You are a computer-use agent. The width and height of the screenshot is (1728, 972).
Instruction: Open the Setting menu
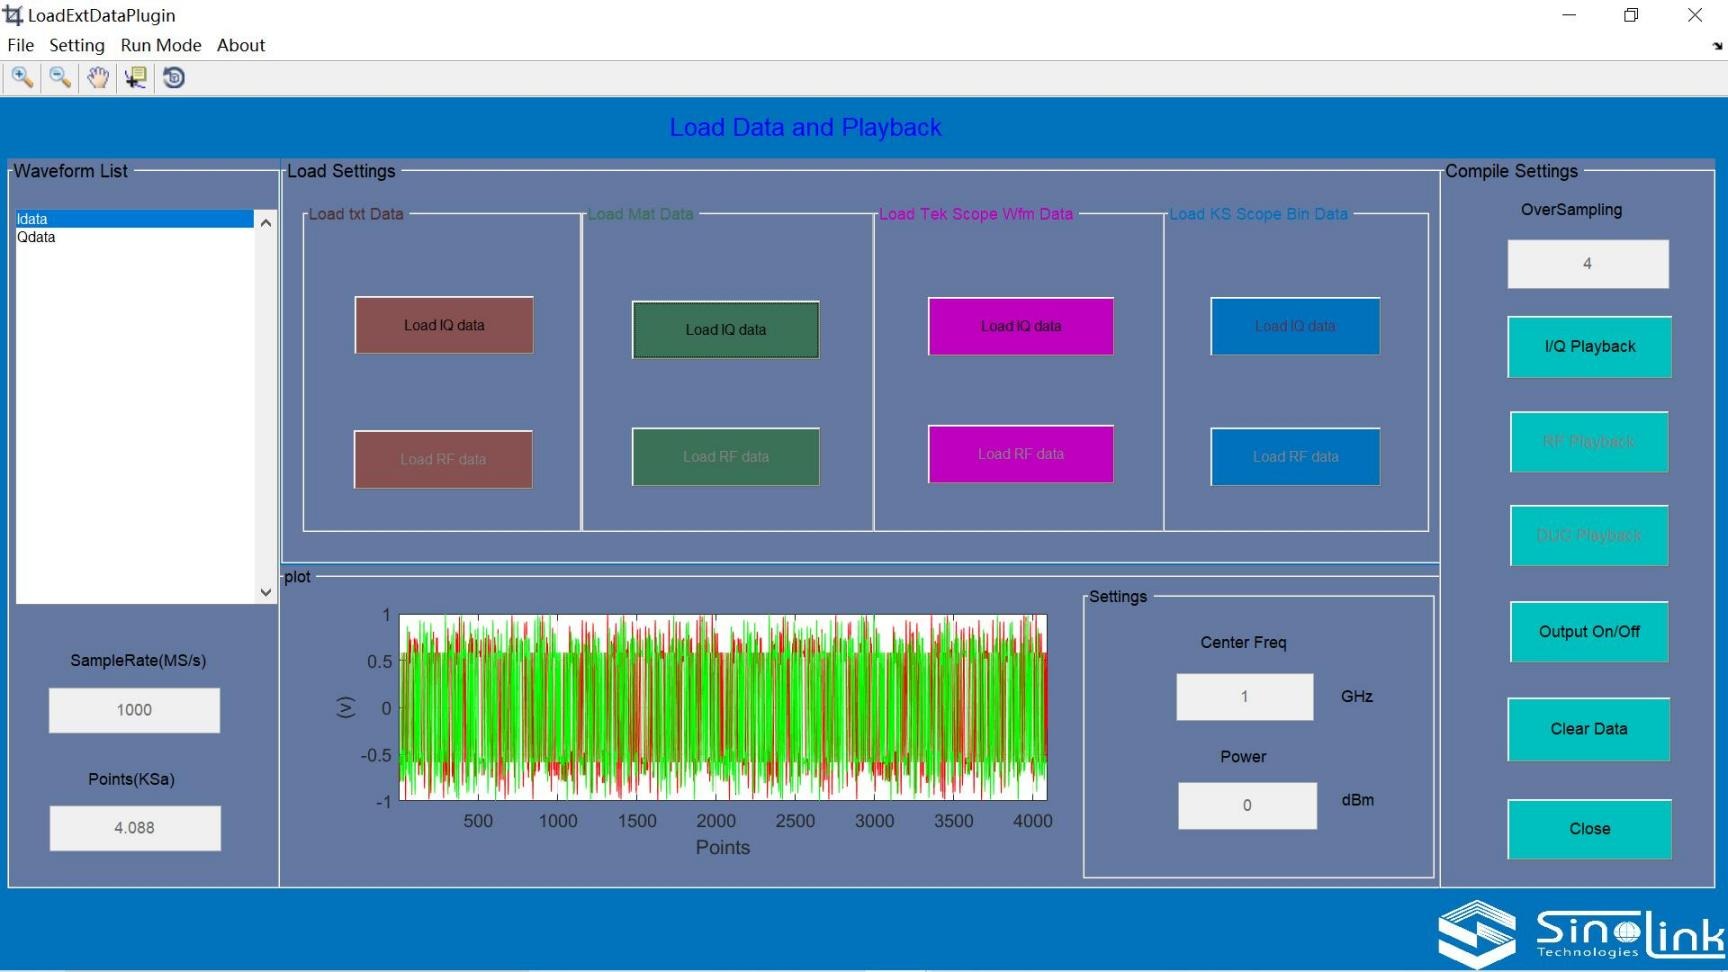point(77,45)
